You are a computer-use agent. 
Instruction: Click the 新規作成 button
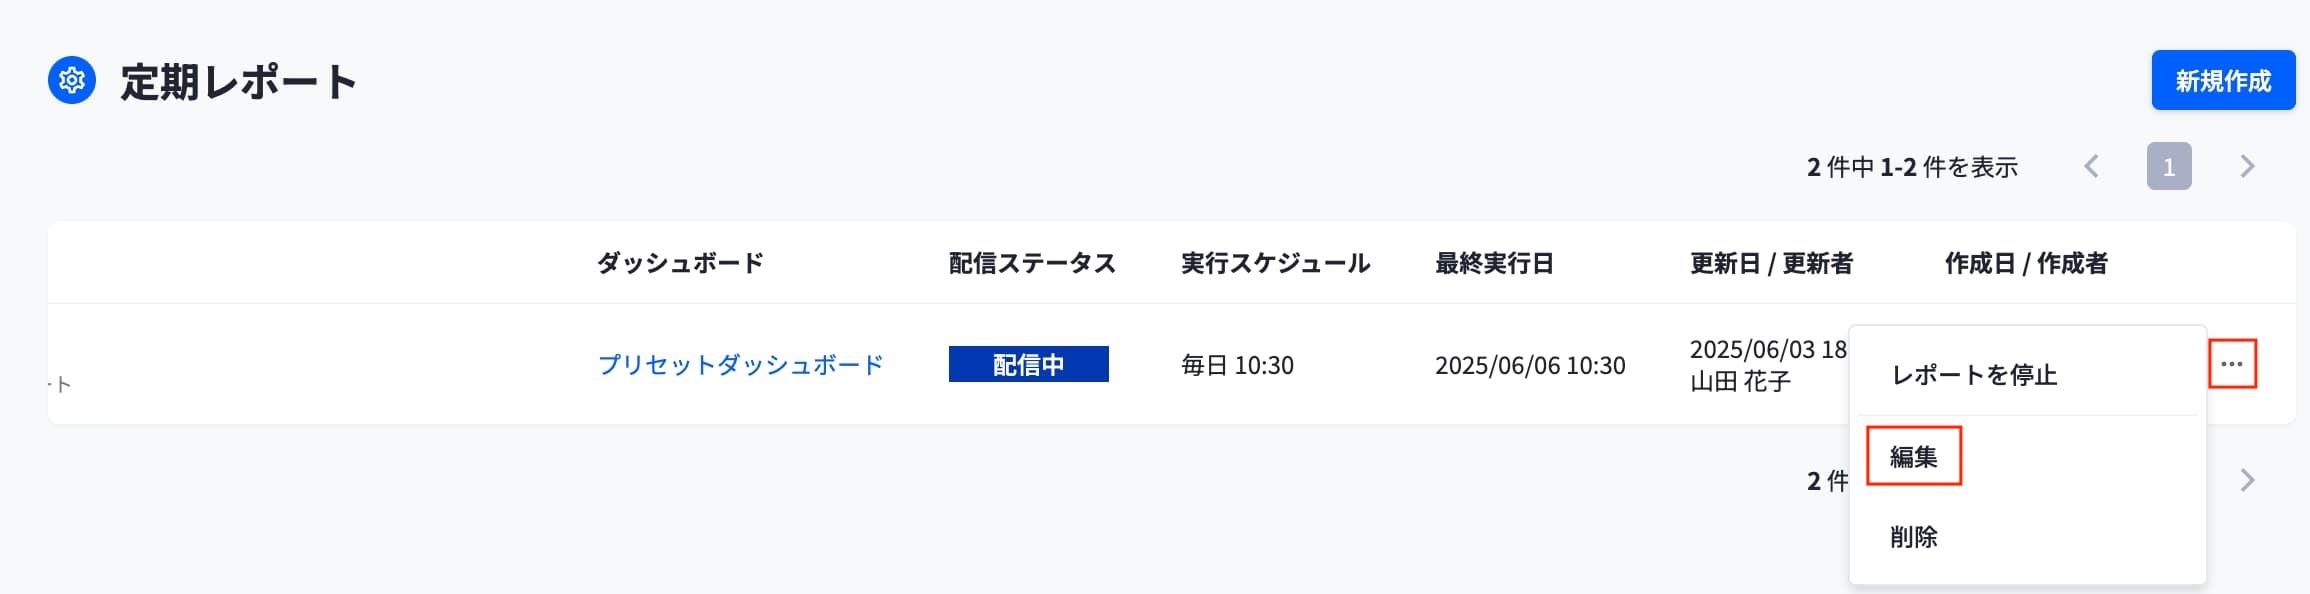(2223, 80)
